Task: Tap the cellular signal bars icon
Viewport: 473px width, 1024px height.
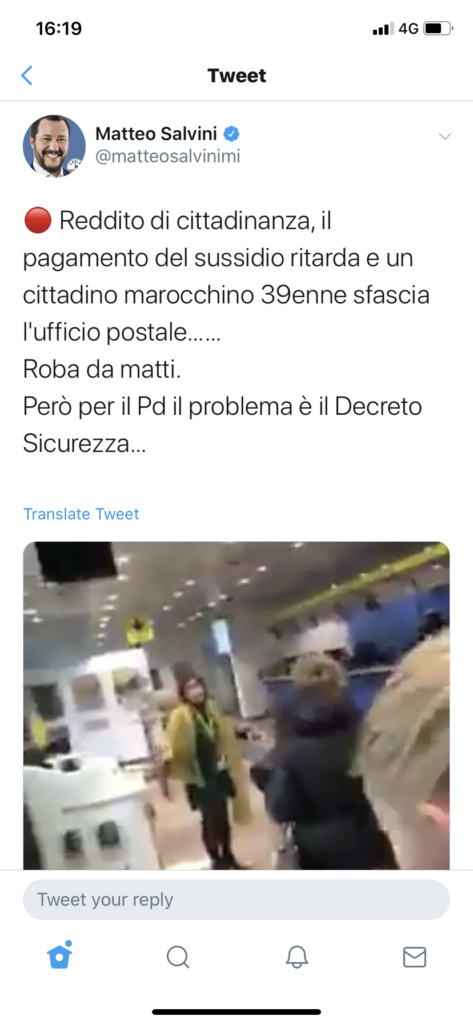Action: pos(383,29)
